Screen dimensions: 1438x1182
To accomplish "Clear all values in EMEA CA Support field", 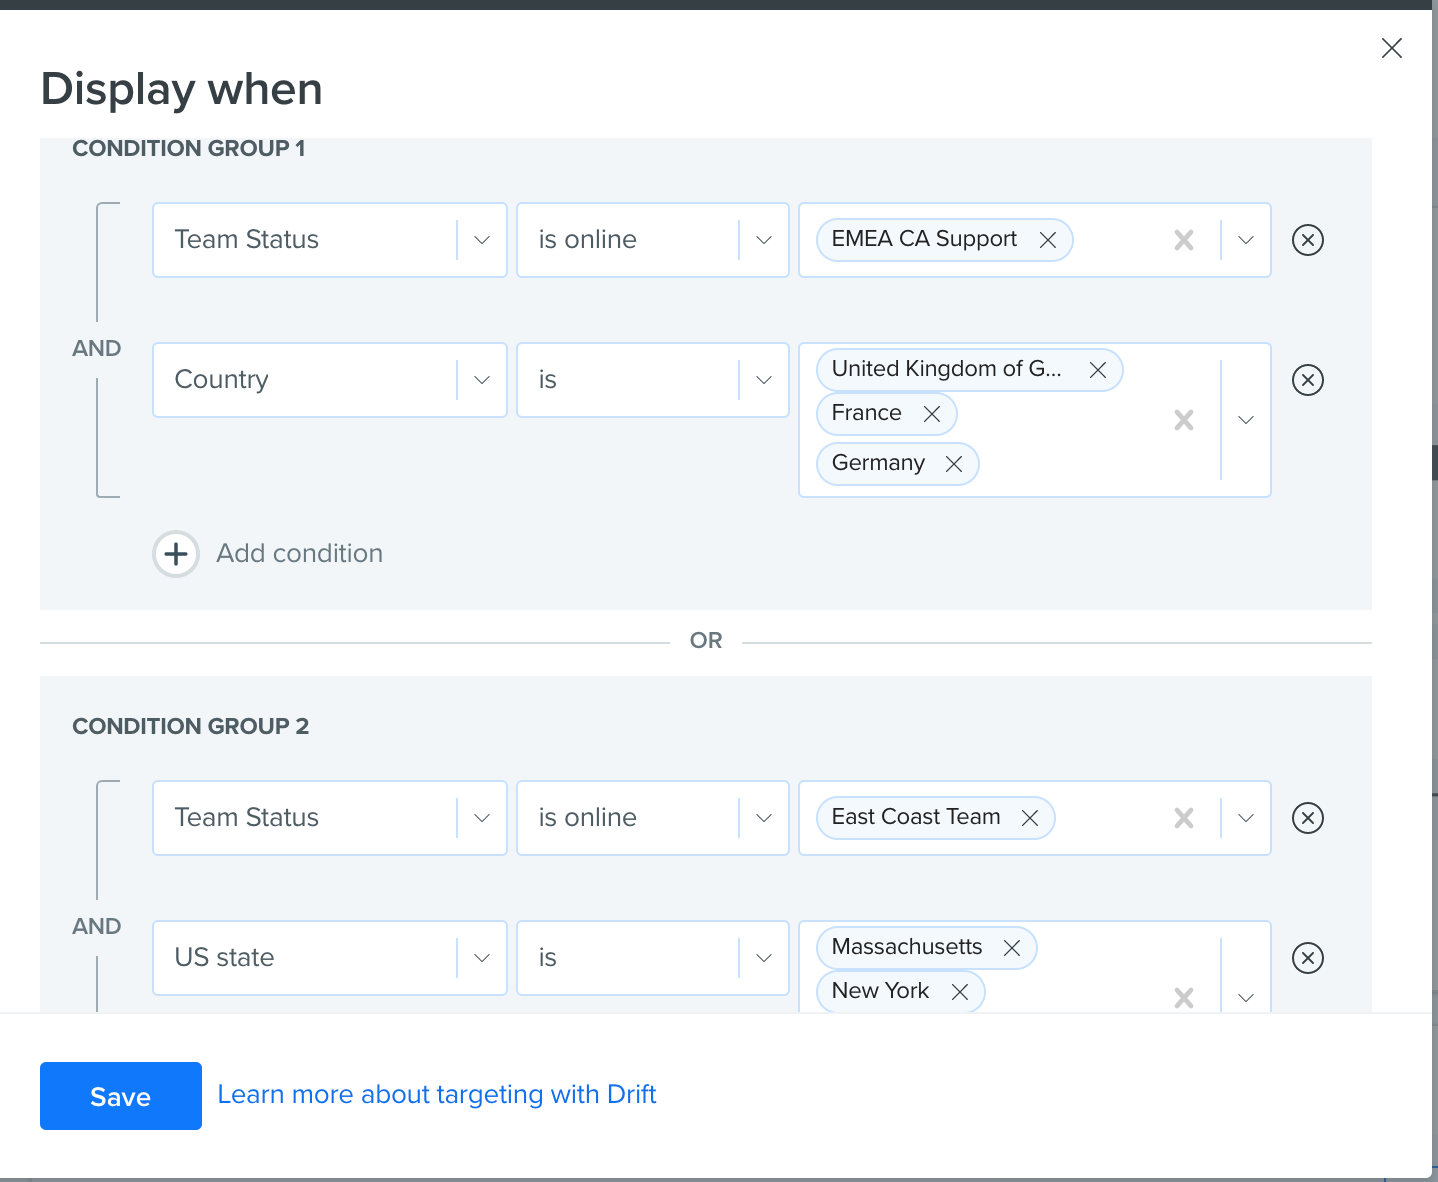I will 1184,240.
